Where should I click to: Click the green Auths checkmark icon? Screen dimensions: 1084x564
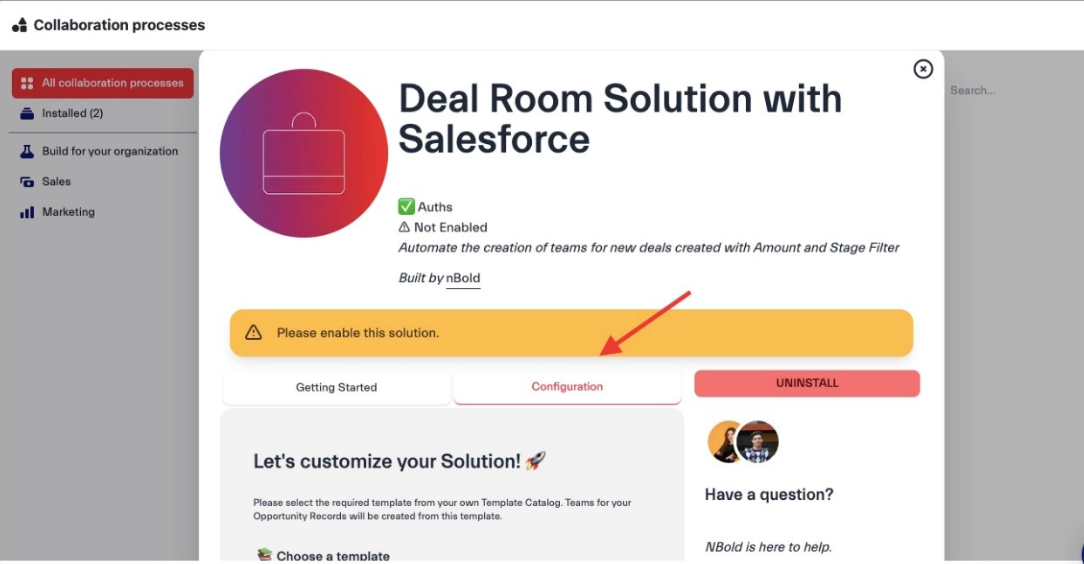[406, 207]
